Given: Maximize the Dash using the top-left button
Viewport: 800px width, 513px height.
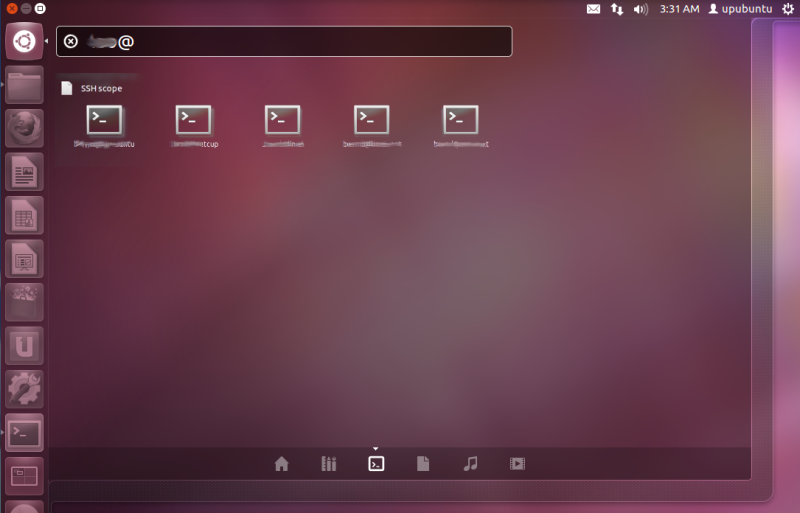Looking at the screenshot, I should tap(40, 9).
